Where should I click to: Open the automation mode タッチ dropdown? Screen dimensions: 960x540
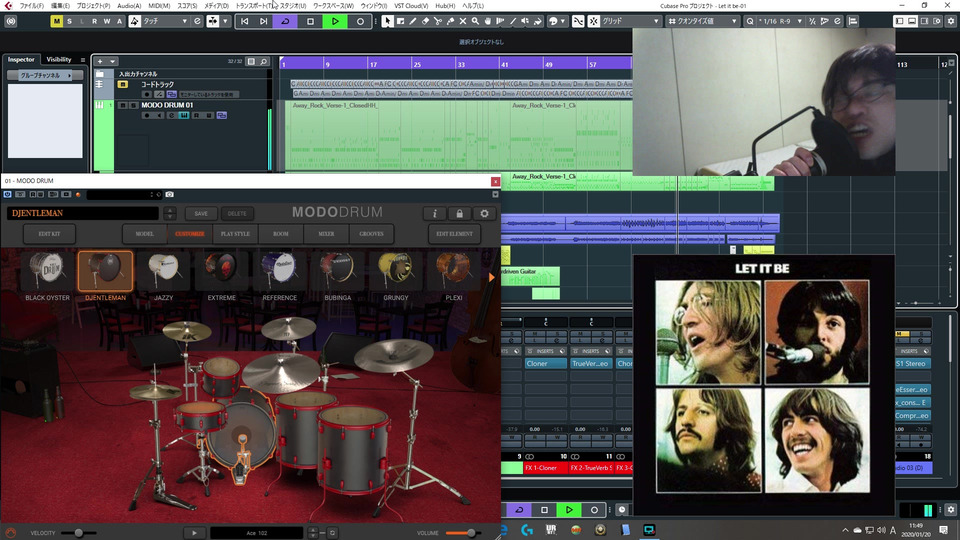click(x=165, y=21)
